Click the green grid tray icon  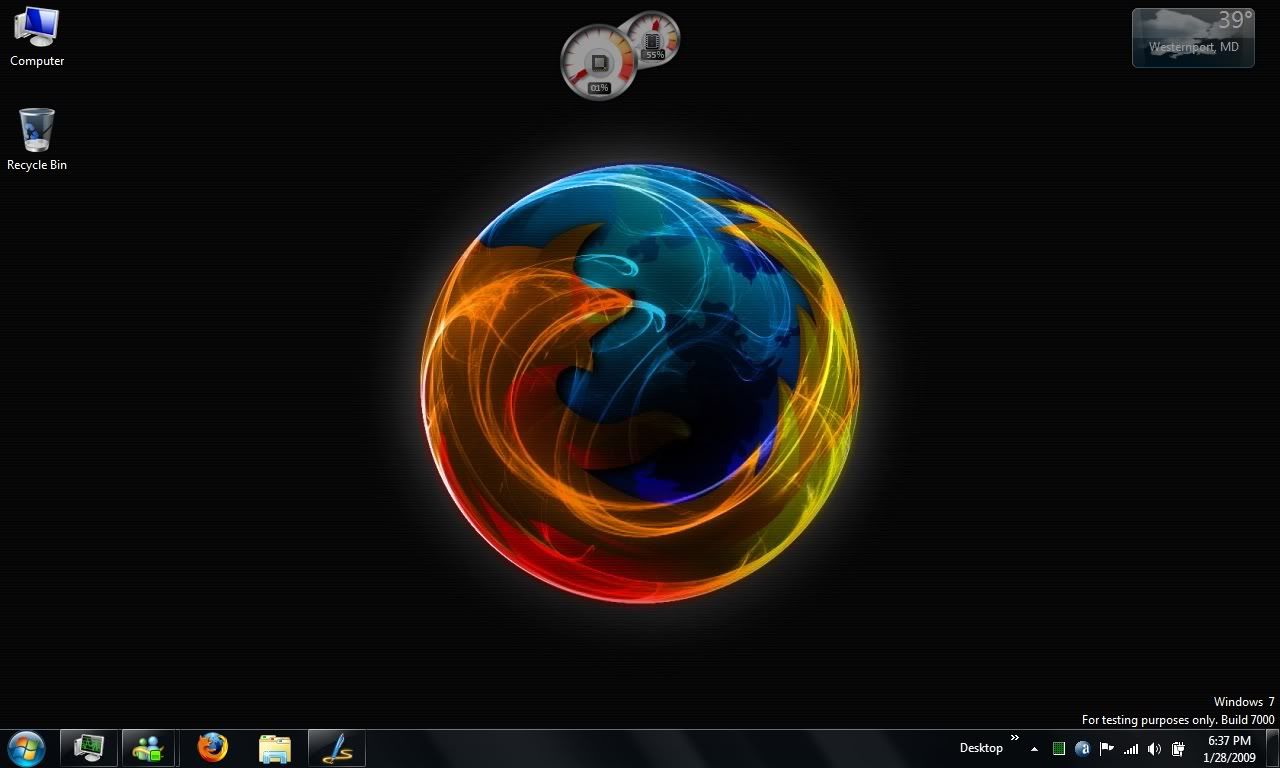(1059, 749)
